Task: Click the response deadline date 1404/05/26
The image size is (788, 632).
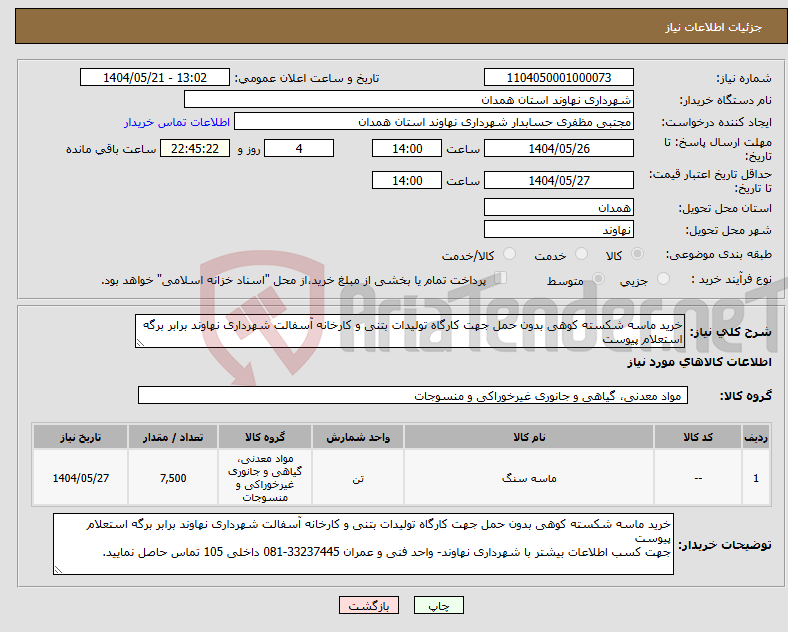Action: 558,148
